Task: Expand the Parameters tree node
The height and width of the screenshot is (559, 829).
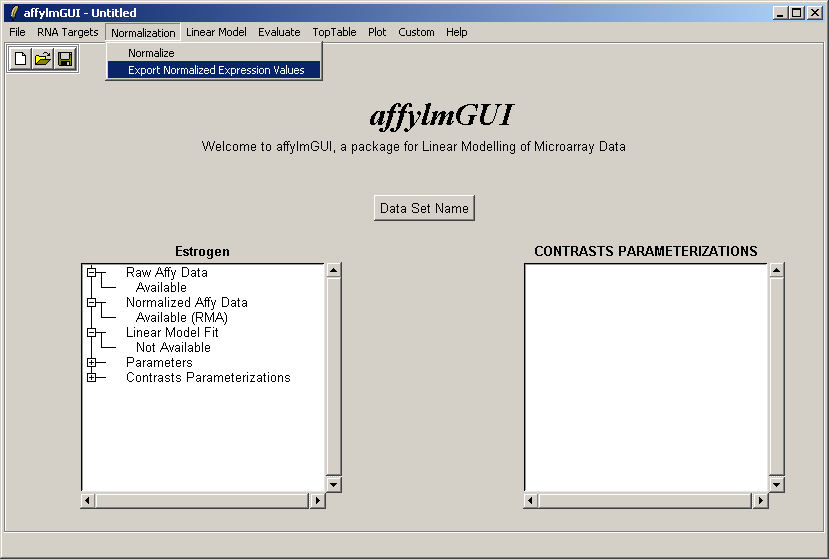Action: 91,363
